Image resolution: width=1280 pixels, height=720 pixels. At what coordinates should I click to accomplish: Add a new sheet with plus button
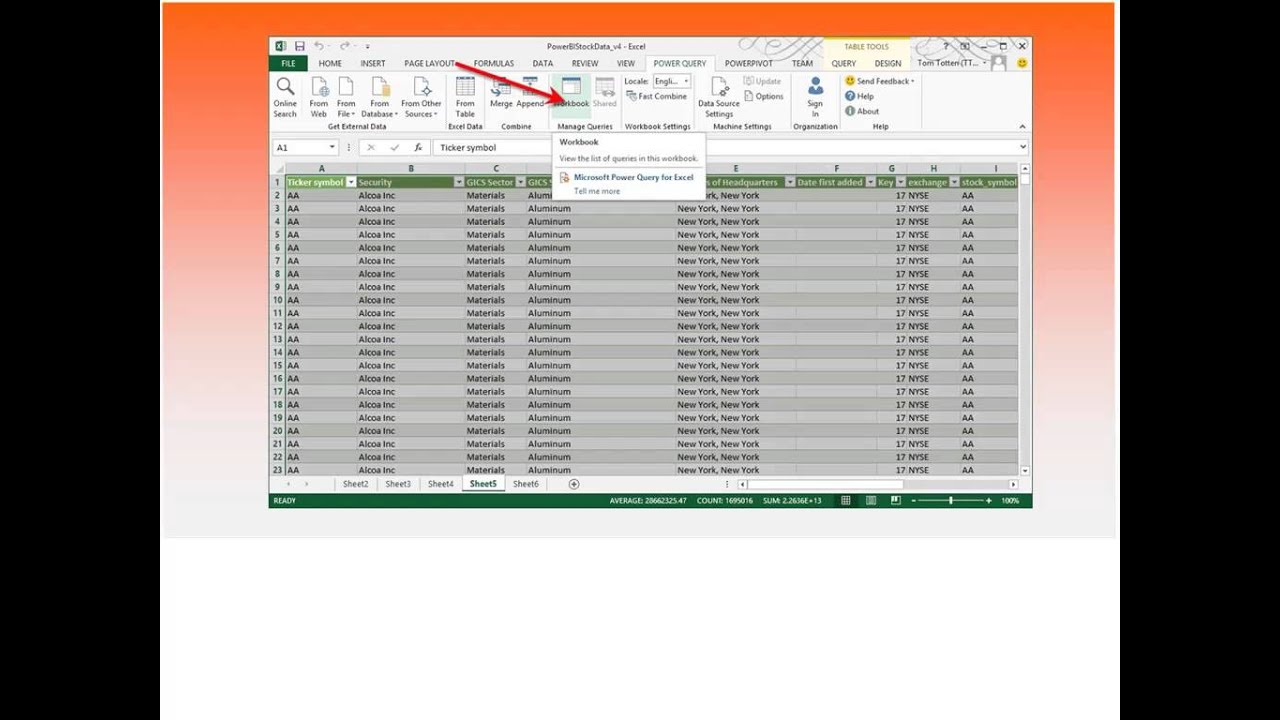pos(574,484)
